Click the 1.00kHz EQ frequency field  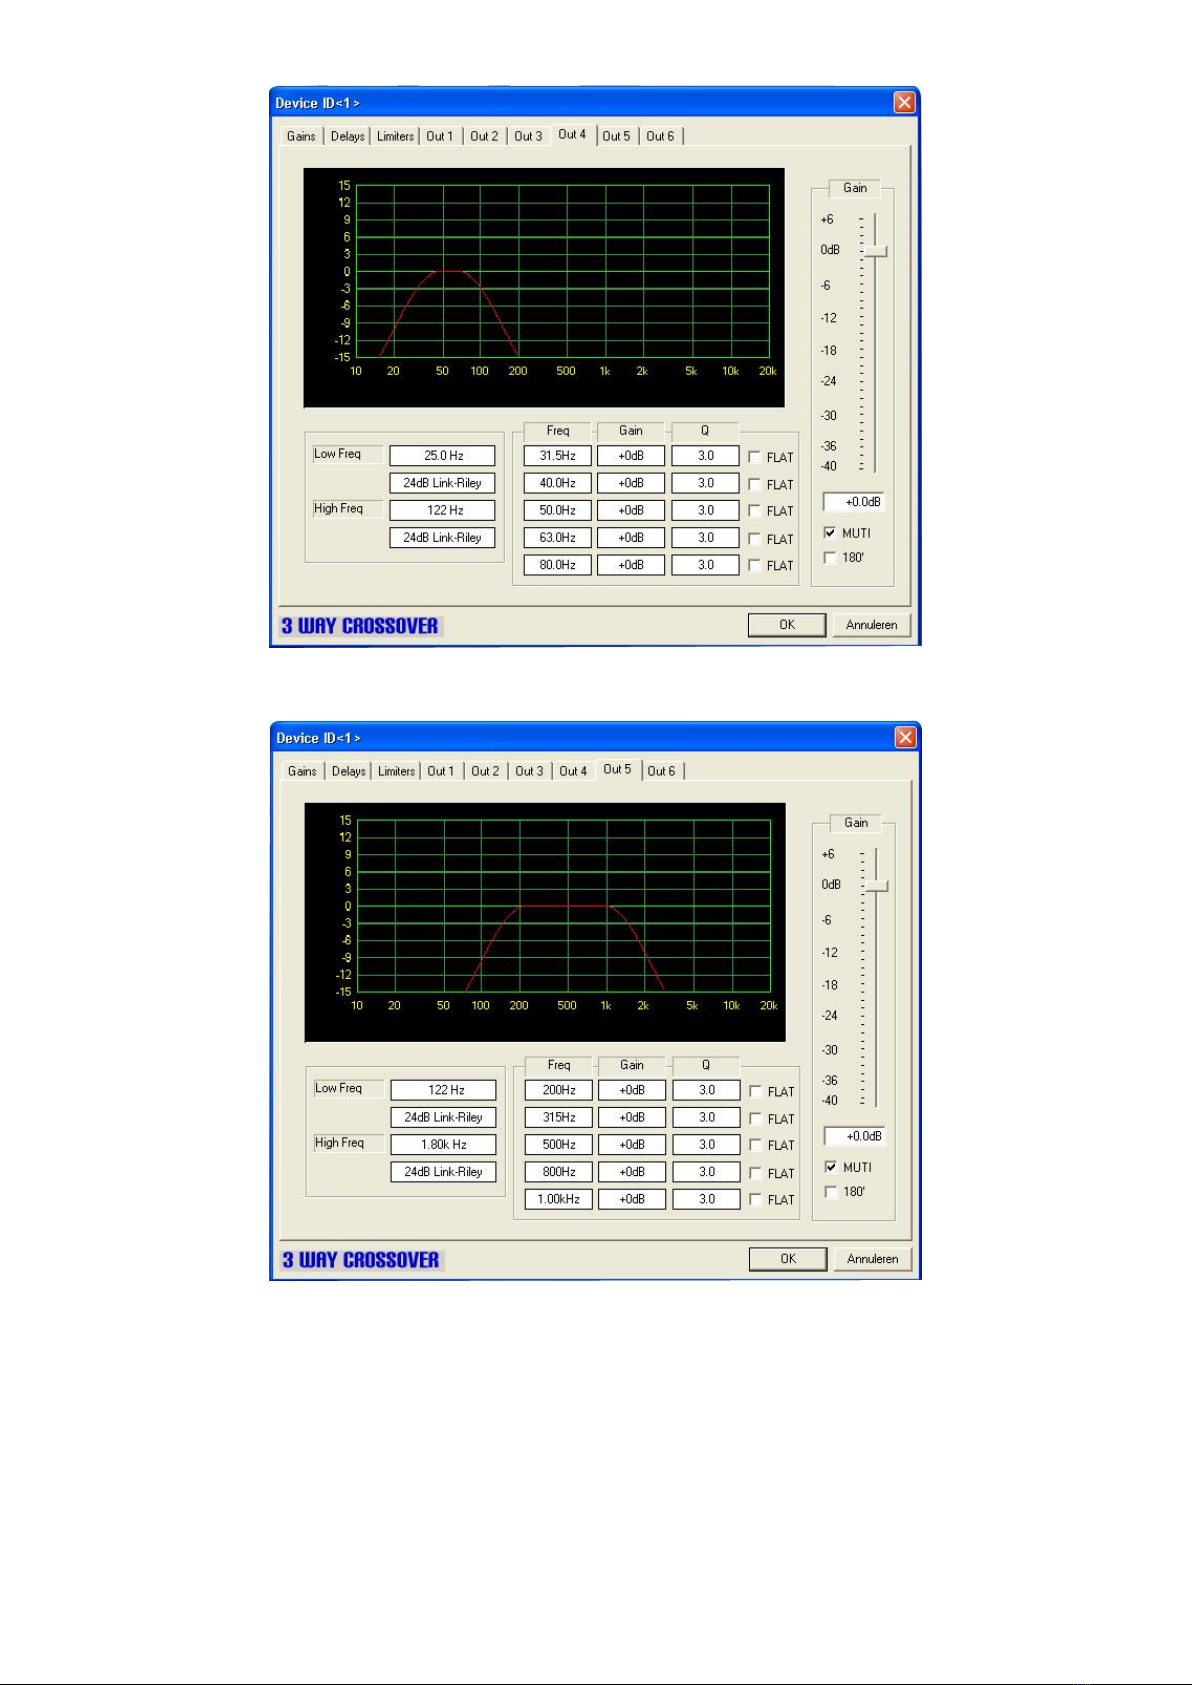[x=559, y=1199]
